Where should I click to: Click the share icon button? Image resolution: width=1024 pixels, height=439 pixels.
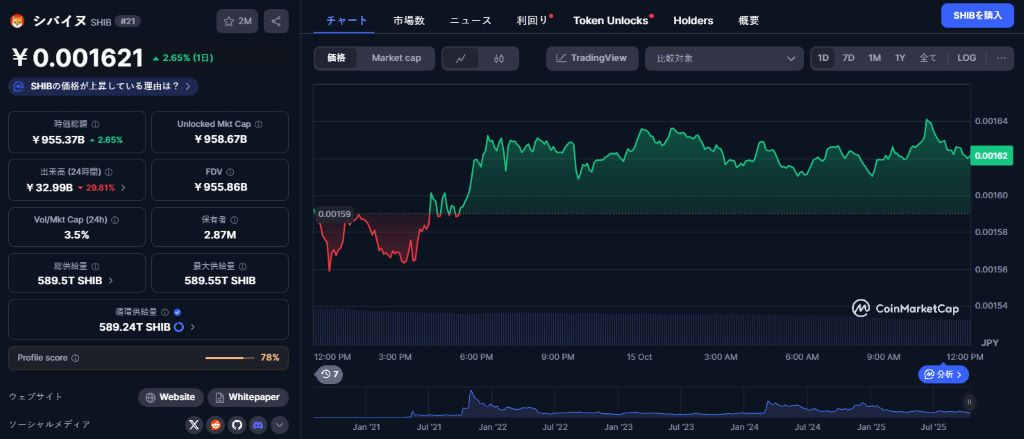(x=277, y=21)
